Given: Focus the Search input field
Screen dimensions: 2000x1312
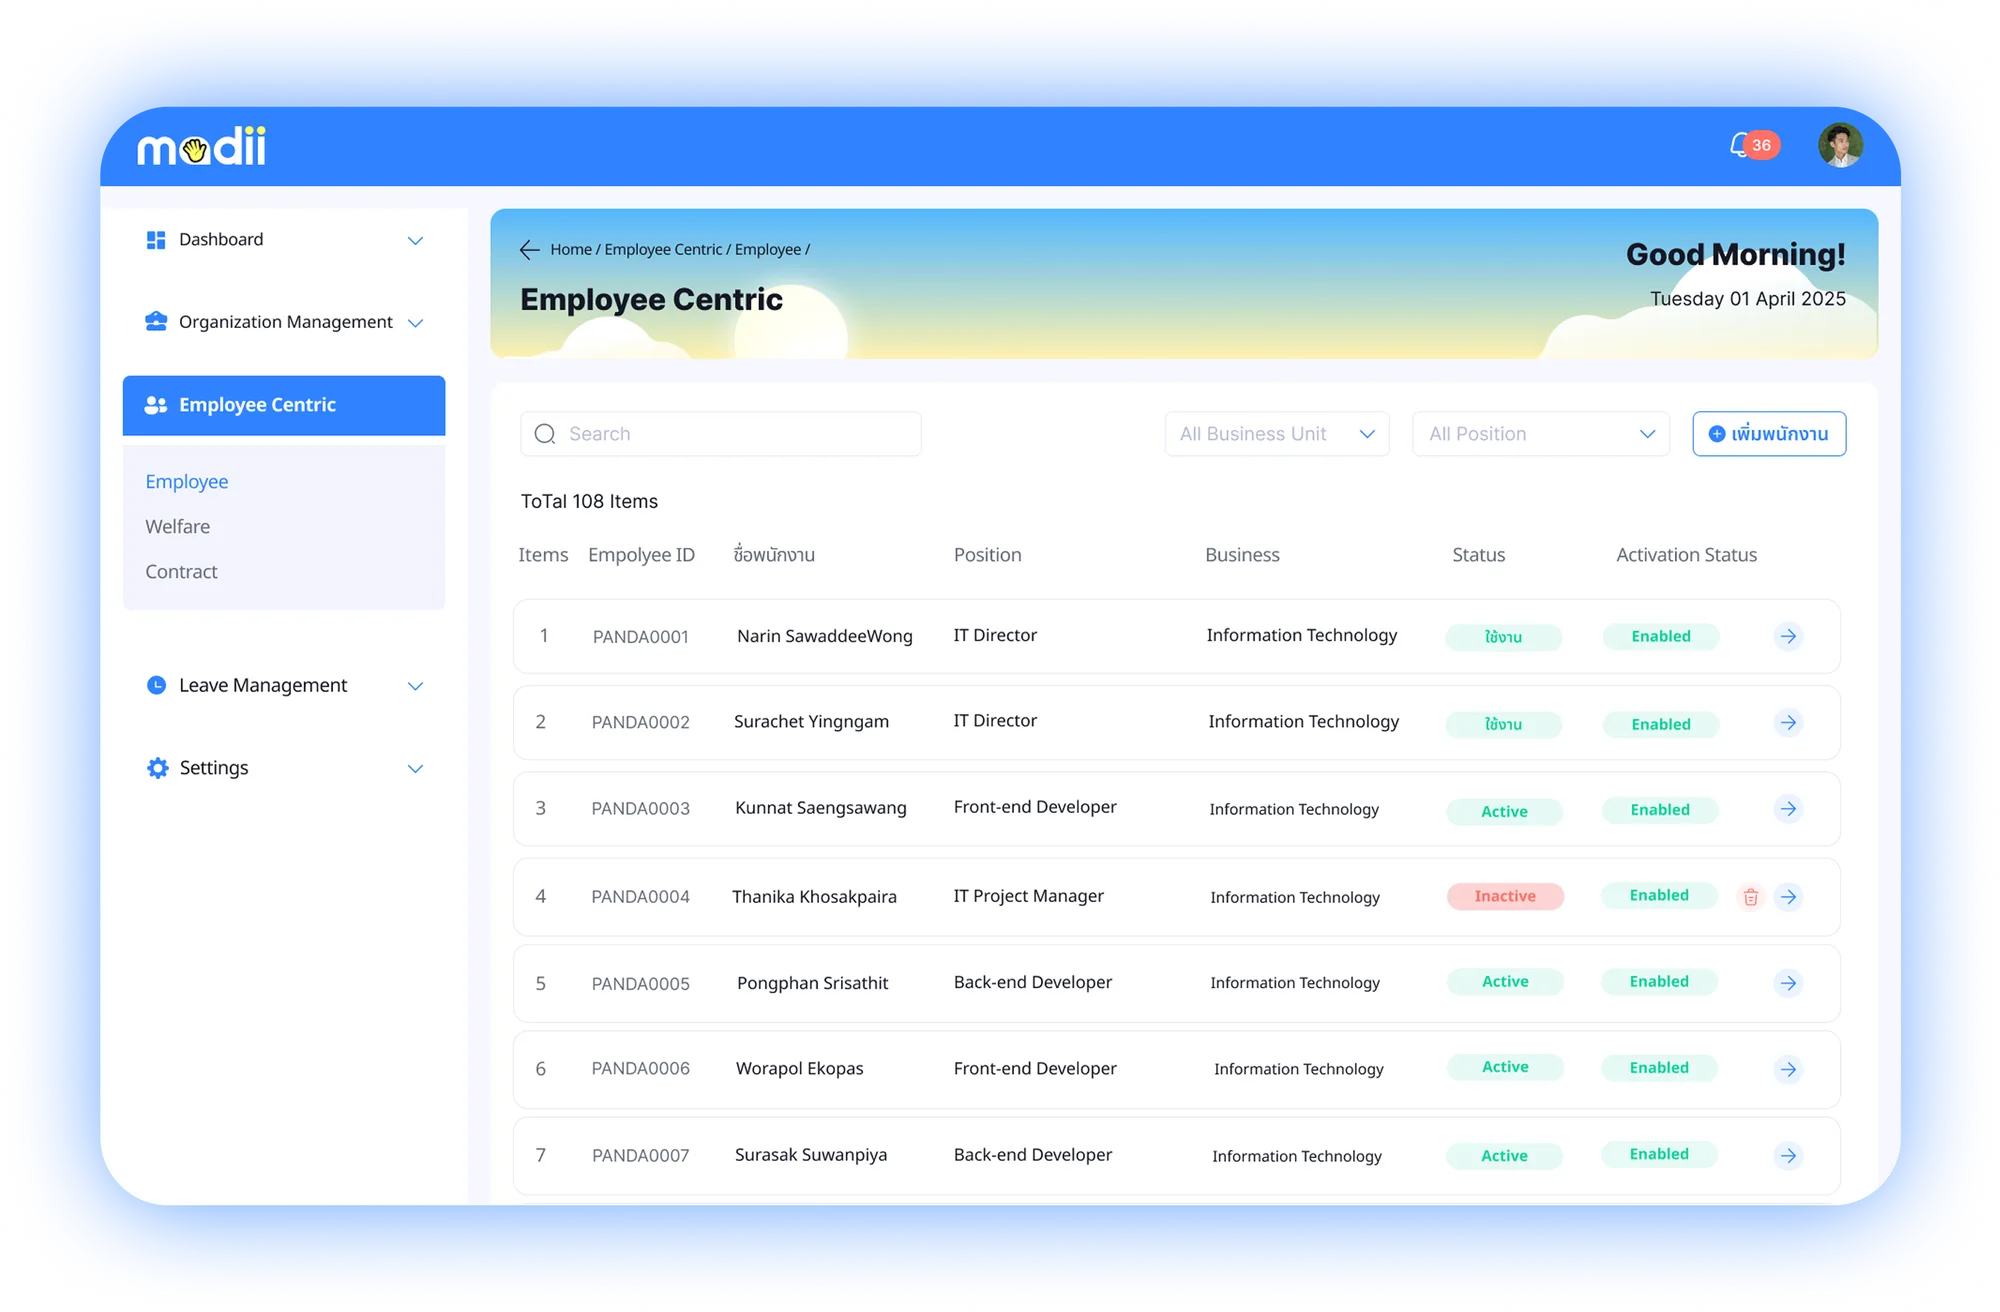Looking at the screenshot, I should click(x=720, y=434).
